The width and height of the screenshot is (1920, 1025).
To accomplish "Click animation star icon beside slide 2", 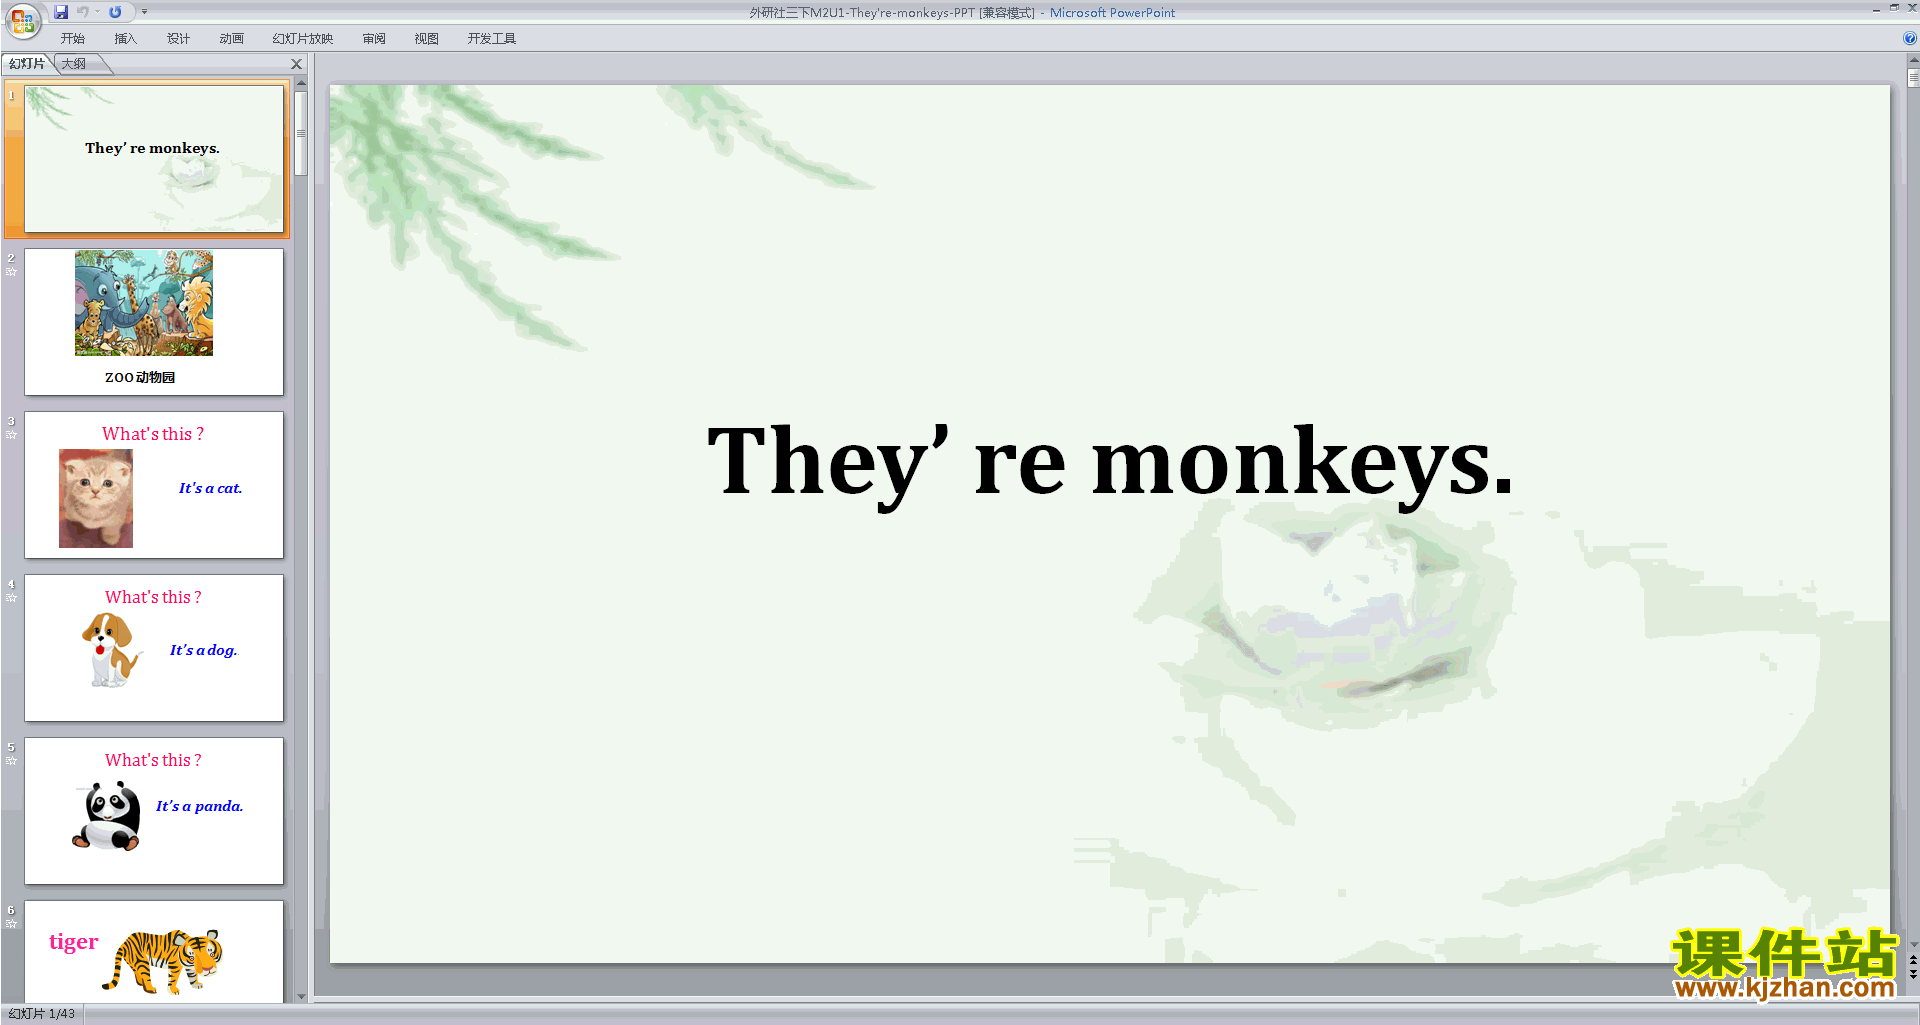I will click(x=11, y=272).
